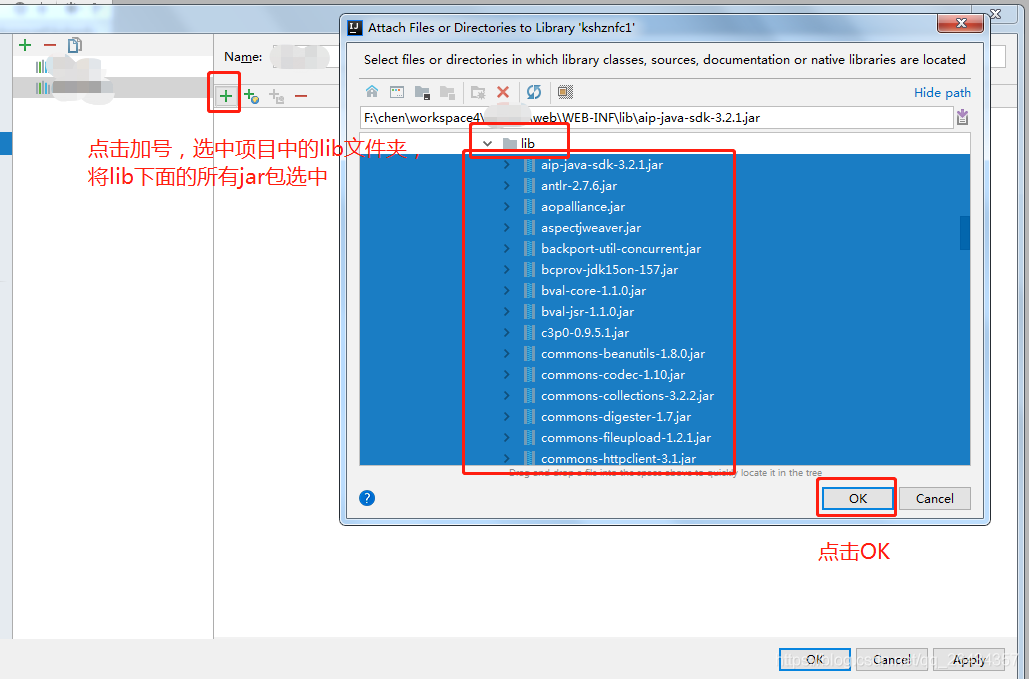
Task: Copy selected library icon in left panel
Action: pyautogui.click(x=75, y=45)
